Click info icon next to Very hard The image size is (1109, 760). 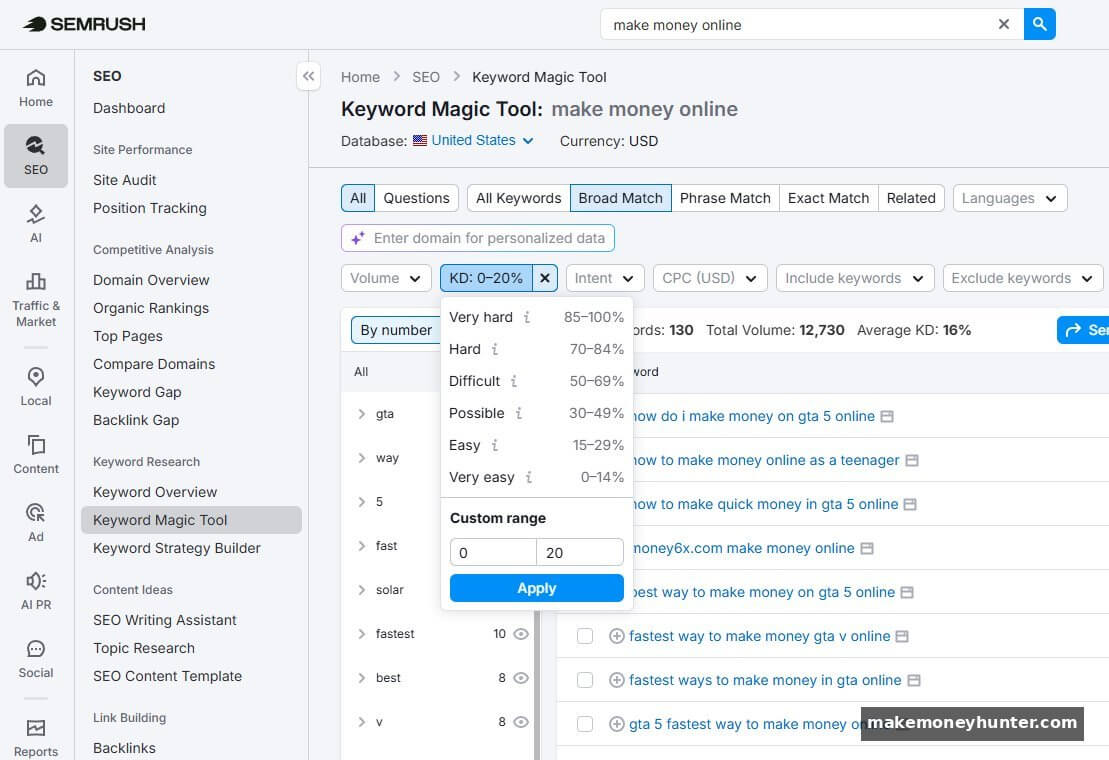coord(527,317)
